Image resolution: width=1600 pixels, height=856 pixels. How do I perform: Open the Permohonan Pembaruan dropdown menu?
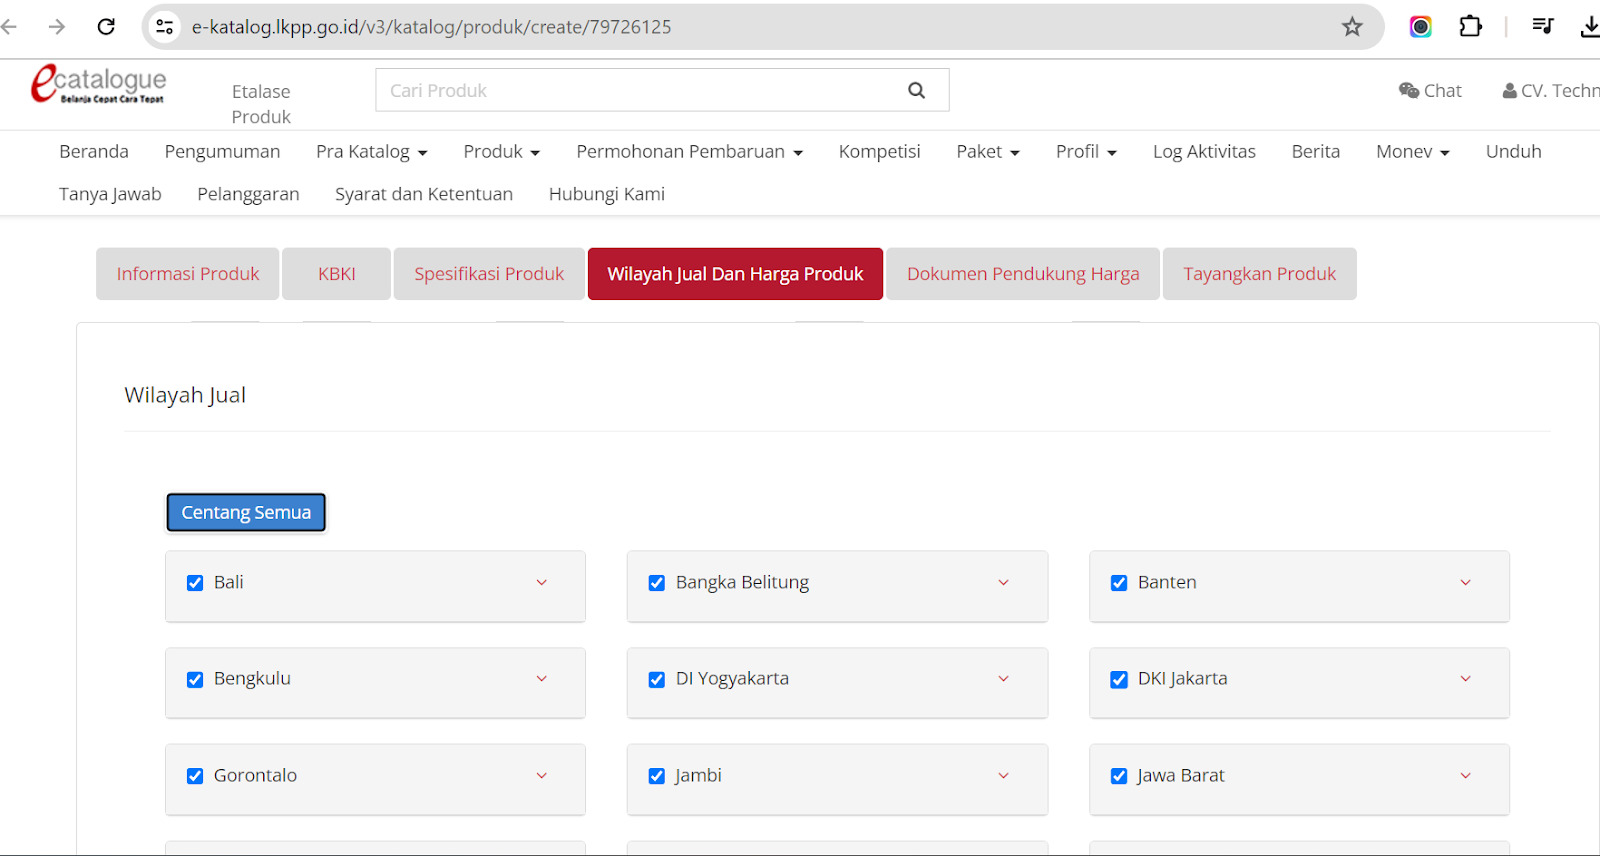coord(690,152)
